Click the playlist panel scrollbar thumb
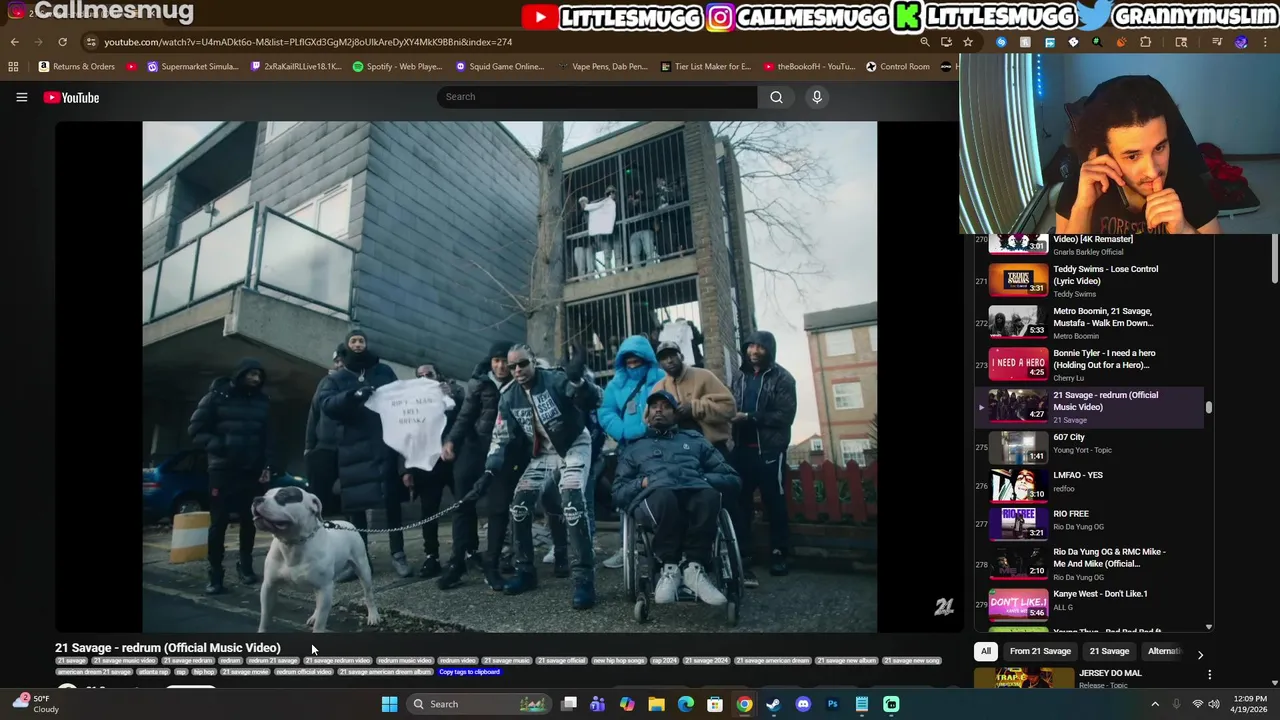The width and height of the screenshot is (1280, 720). (1208, 407)
